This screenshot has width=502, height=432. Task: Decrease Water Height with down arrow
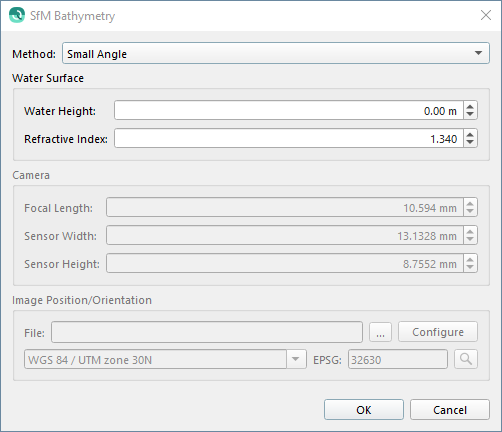[x=470, y=115]
